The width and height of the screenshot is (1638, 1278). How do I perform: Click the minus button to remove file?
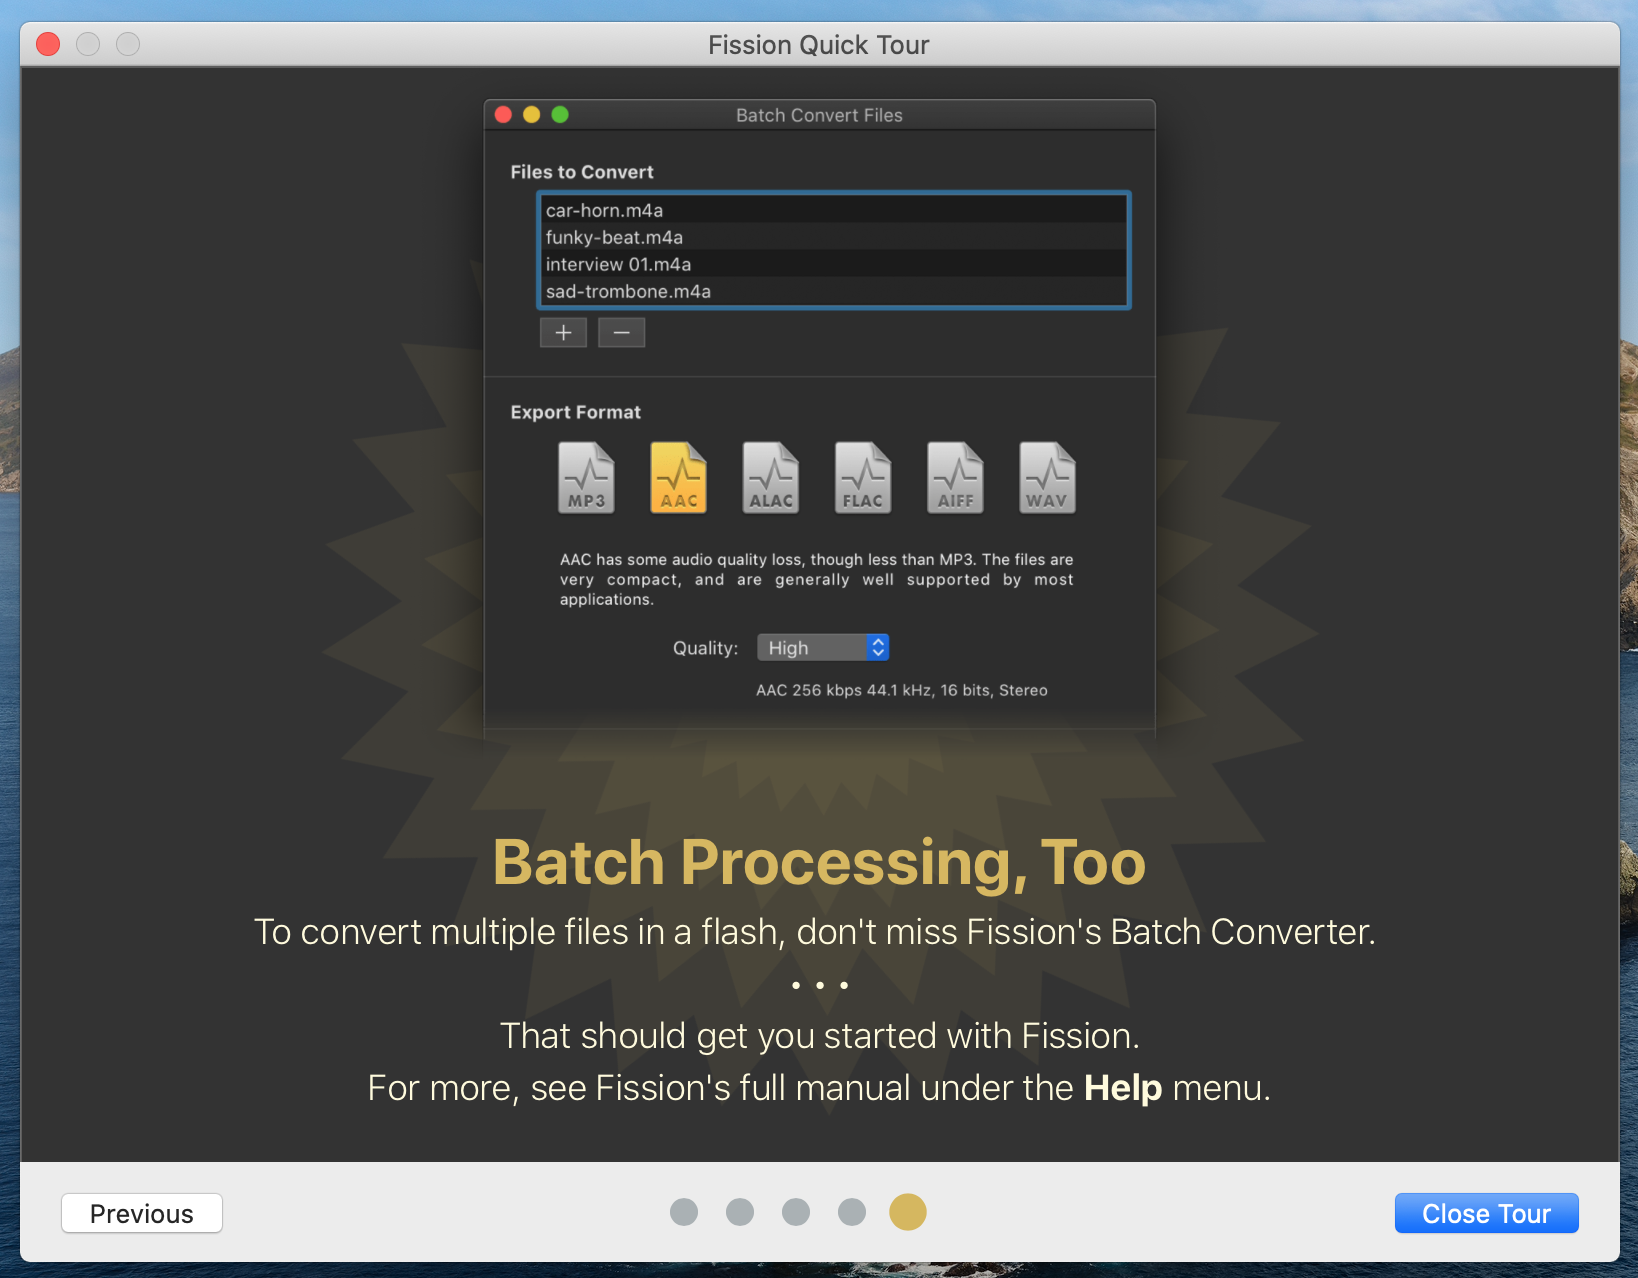pos(622,333)
